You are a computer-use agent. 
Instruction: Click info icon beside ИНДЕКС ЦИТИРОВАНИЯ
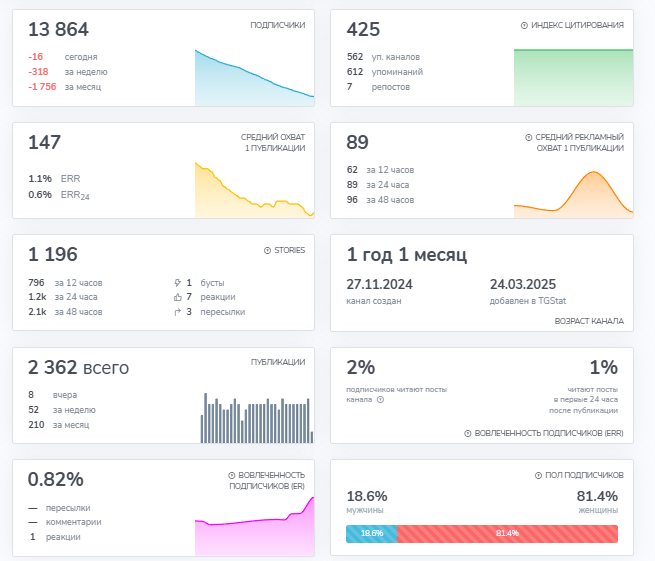pyautogui.click(x=525, y=25)
